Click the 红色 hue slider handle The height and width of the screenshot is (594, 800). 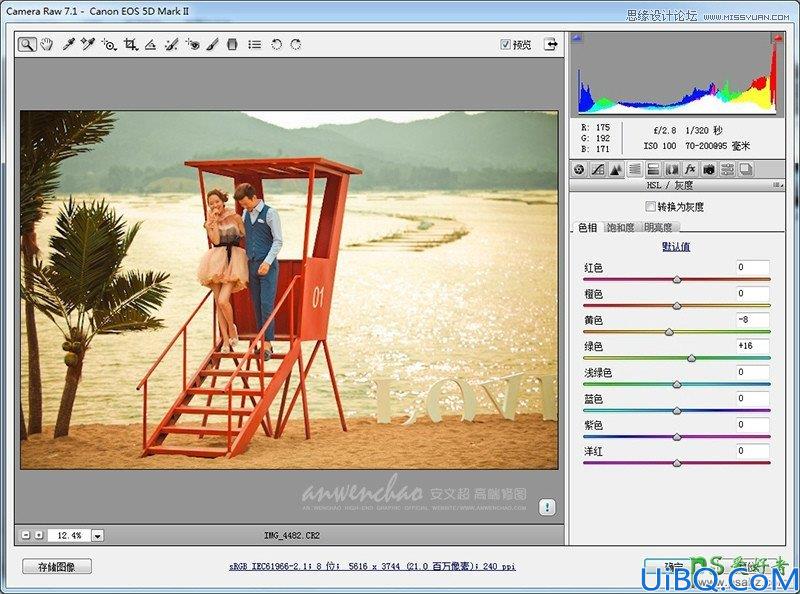(x=677, y=279)
